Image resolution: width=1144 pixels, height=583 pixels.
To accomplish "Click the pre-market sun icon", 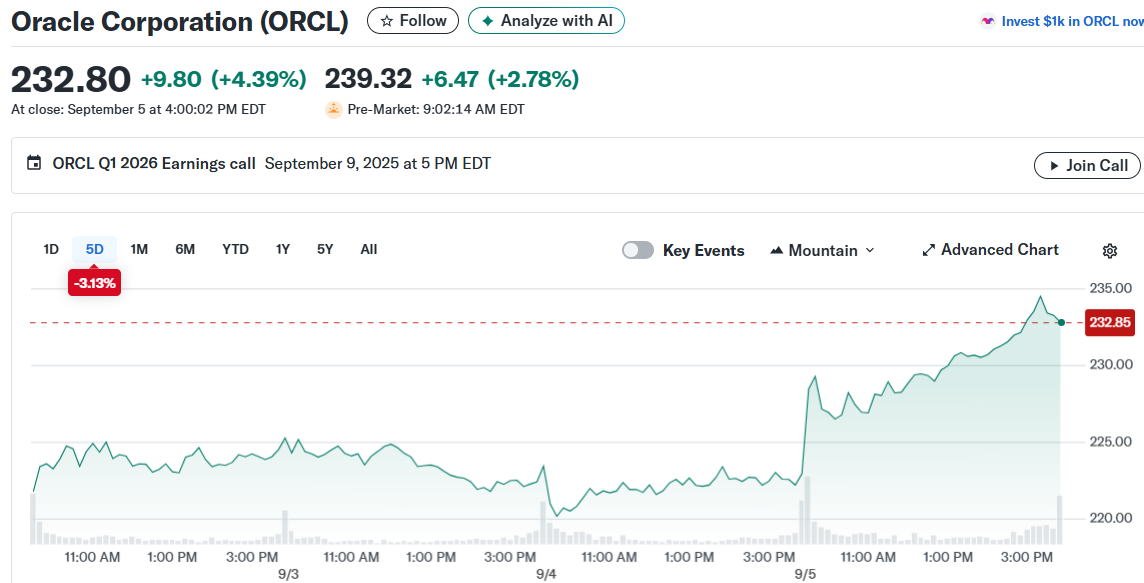I will click(333, 110).
